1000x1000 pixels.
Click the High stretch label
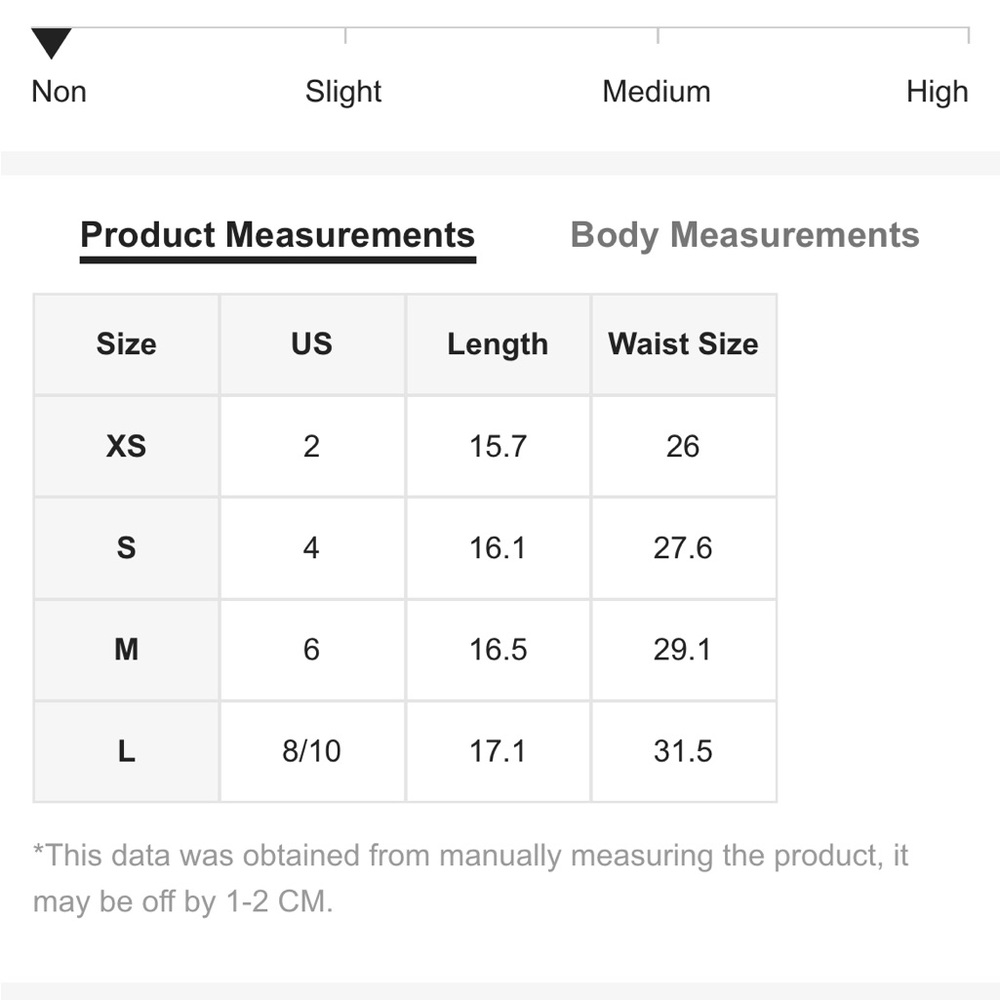point(937,92)
